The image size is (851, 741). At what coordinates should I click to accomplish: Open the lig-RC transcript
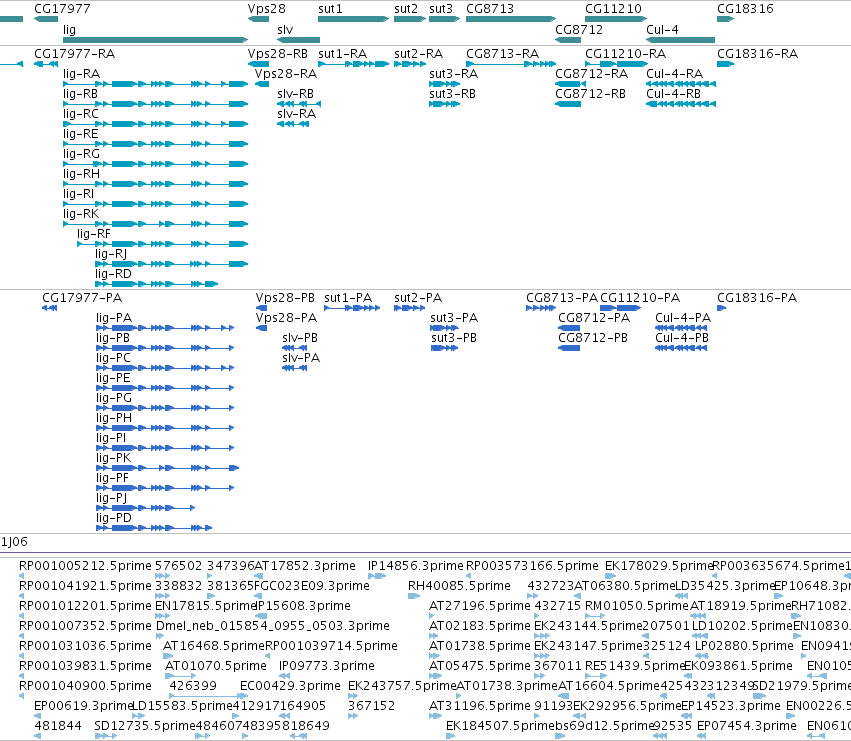(156, 124)
